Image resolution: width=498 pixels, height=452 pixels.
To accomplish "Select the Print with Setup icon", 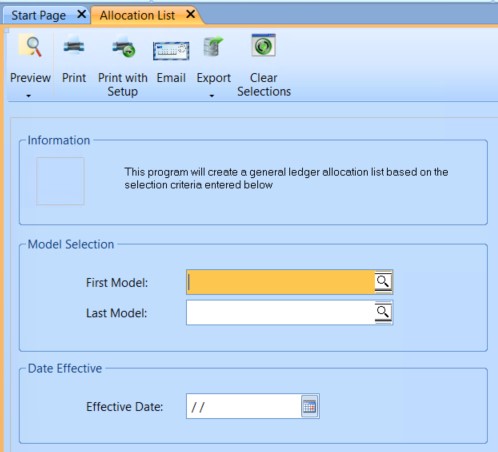I will pyautogui.click(x=123, y=46).
